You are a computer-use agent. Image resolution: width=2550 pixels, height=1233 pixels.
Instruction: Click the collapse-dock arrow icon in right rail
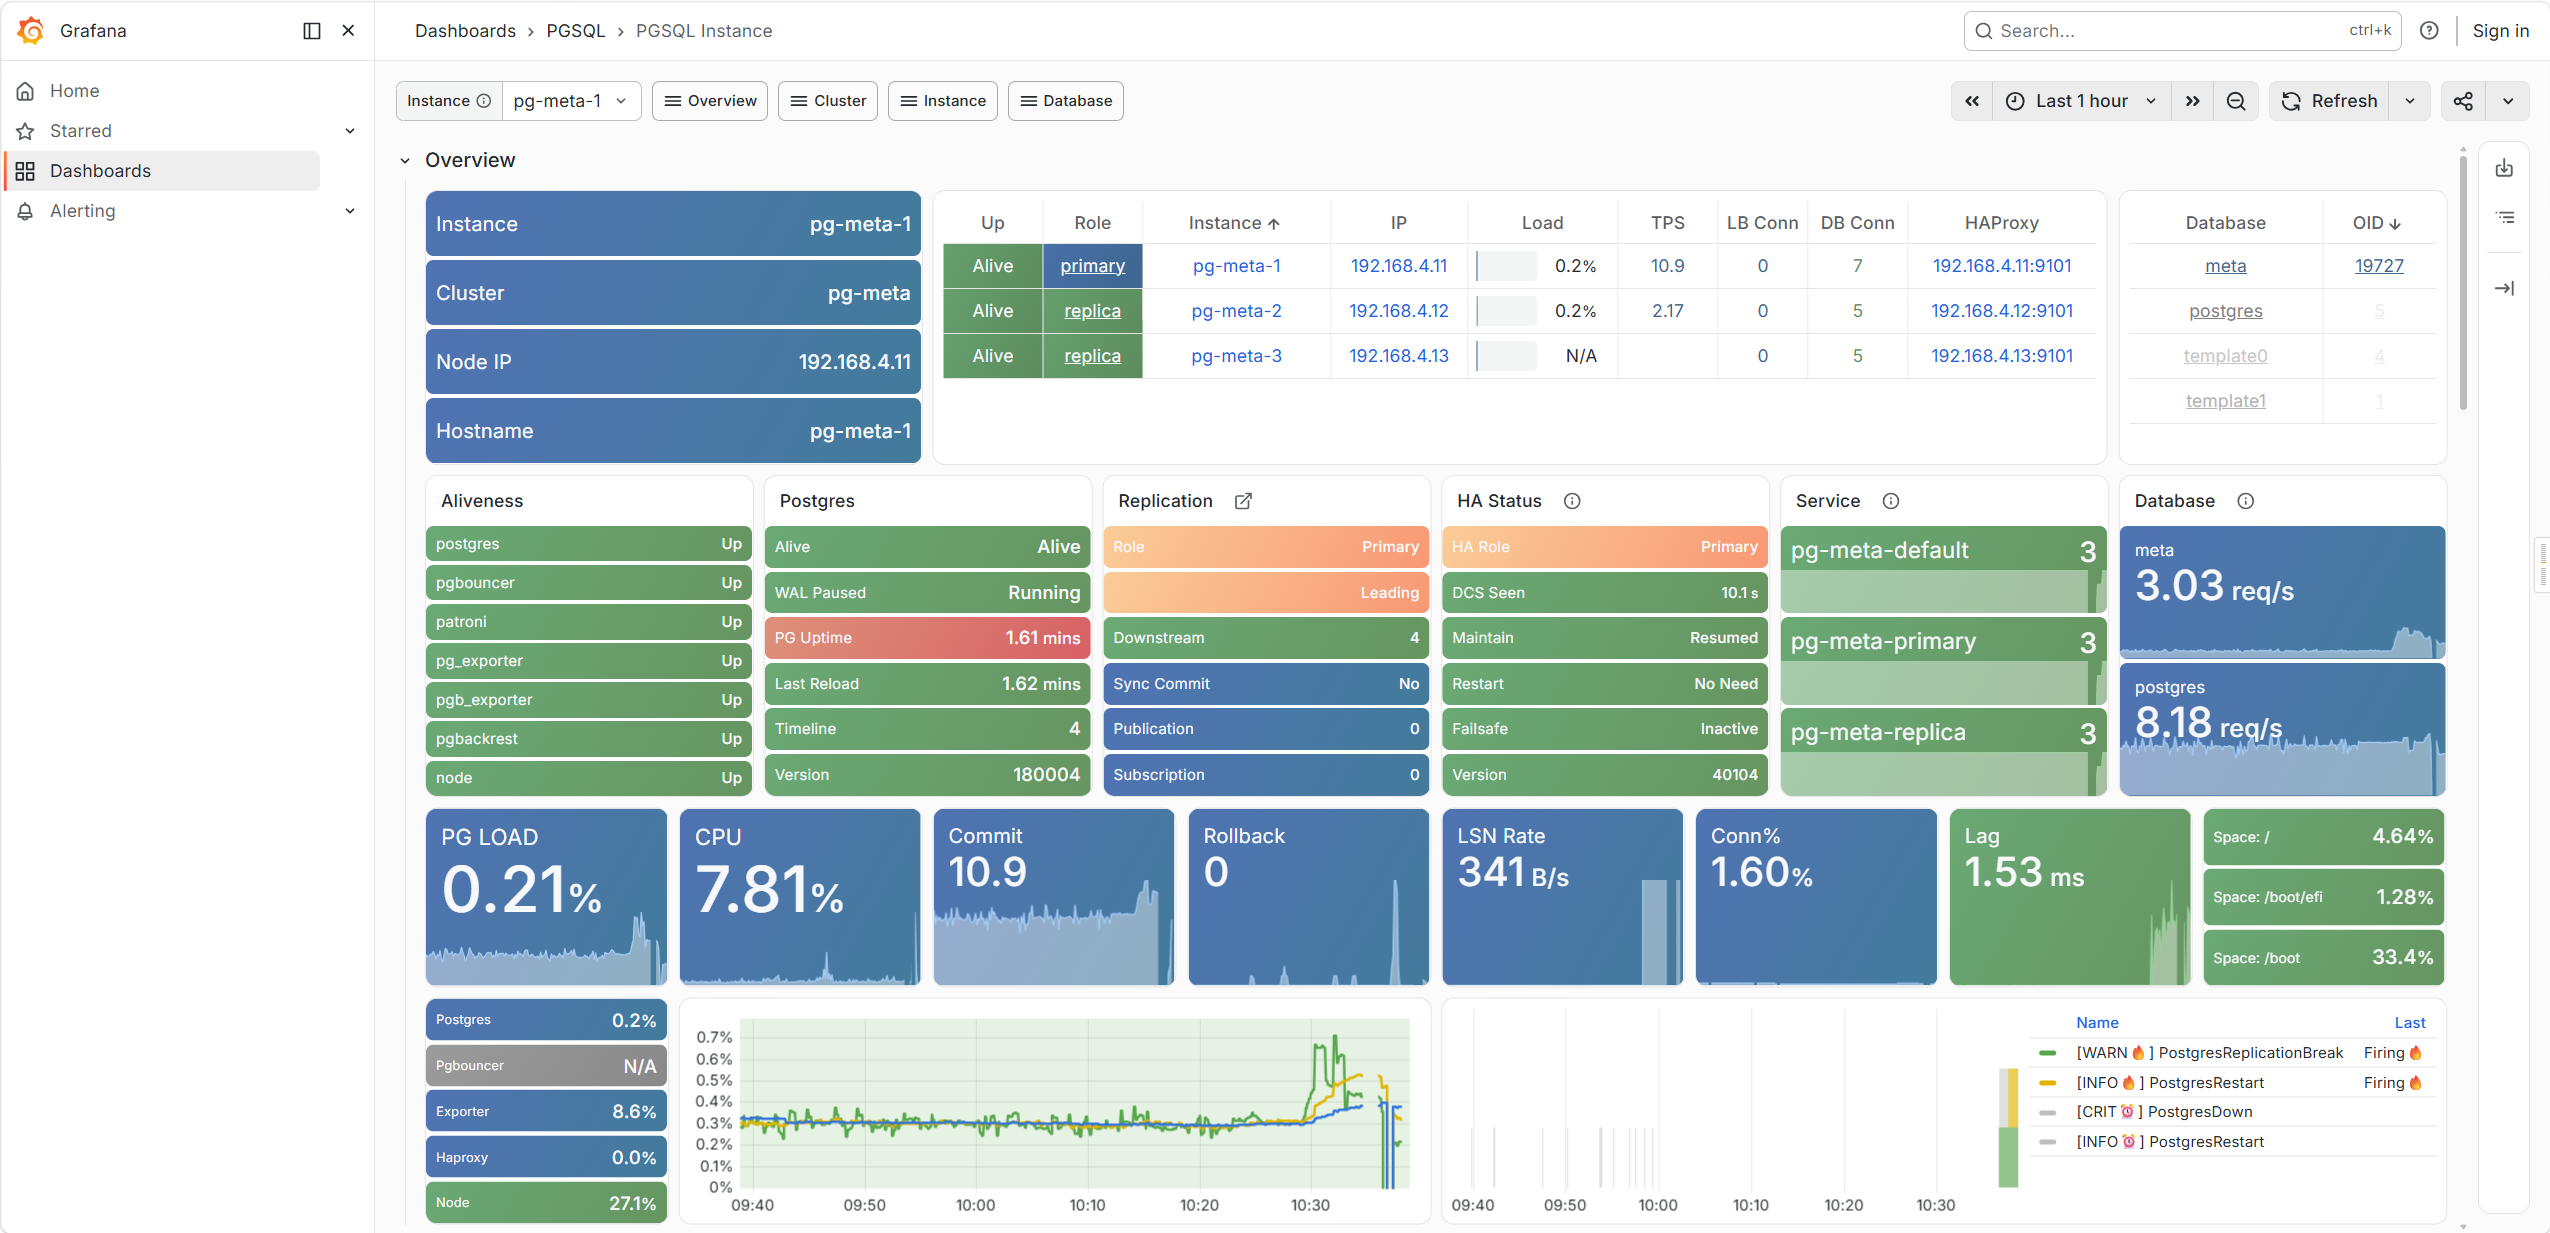tap(2504, 288)
